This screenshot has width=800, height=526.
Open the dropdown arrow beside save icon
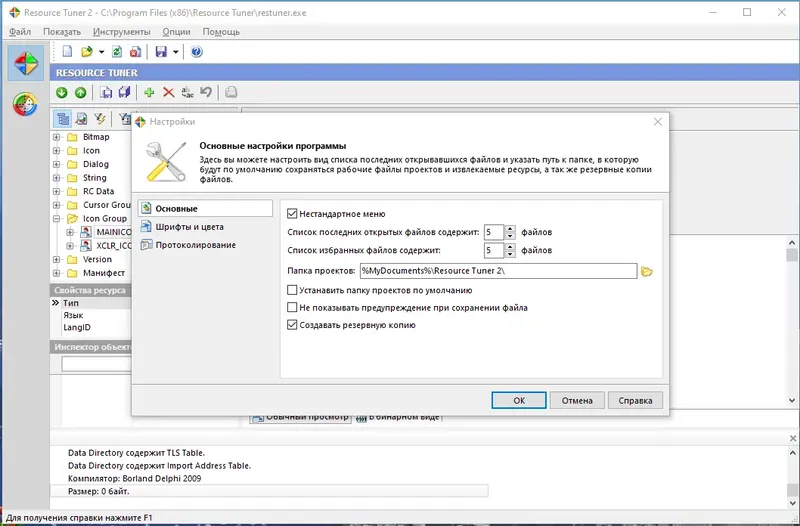(176, 52)
